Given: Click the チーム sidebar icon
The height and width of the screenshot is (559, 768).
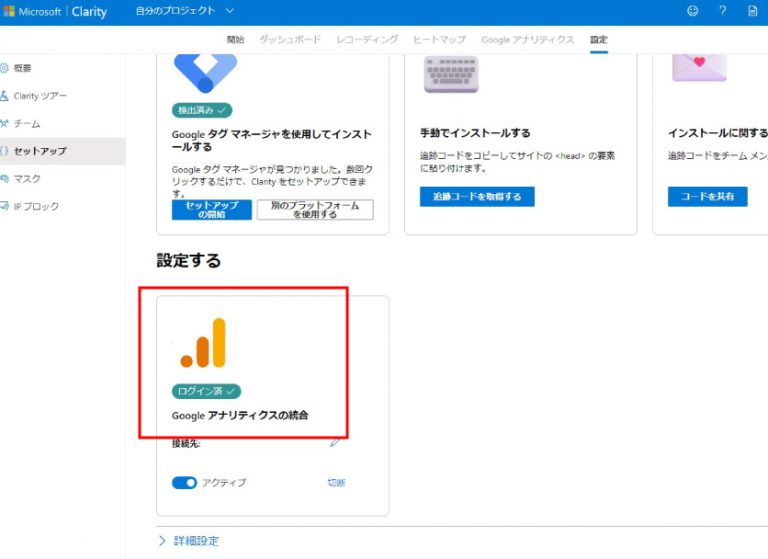Looking at the screenshot, I should coord(4,123).
